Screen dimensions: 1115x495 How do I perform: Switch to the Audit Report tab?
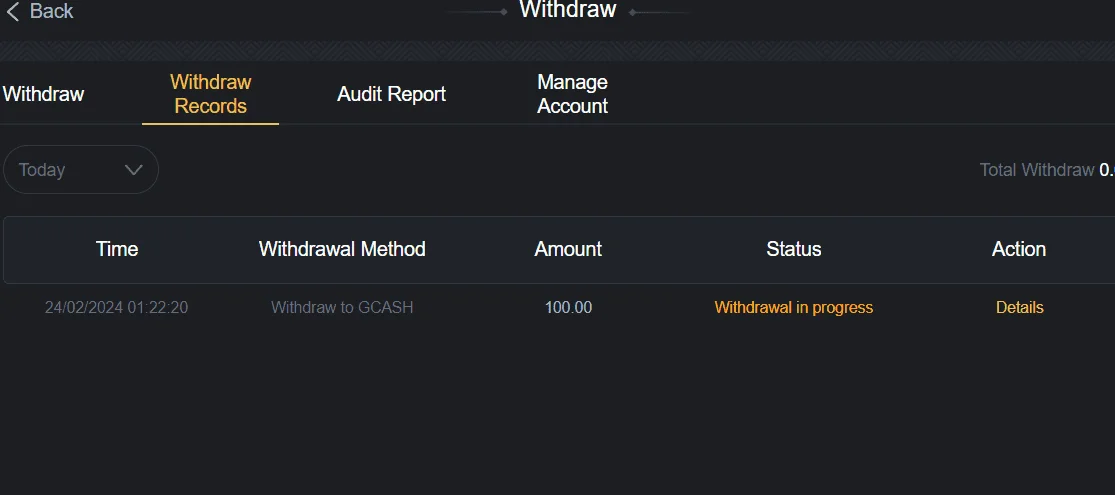click(x=392, y=94)
